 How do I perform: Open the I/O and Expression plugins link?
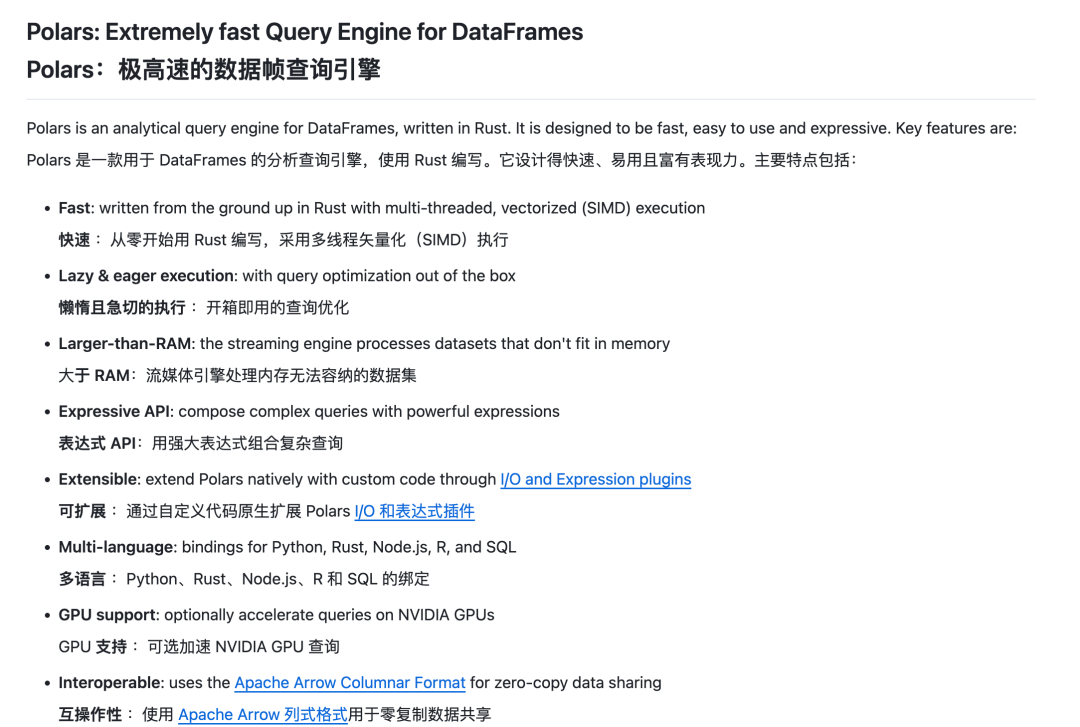[x=595, y=480]
